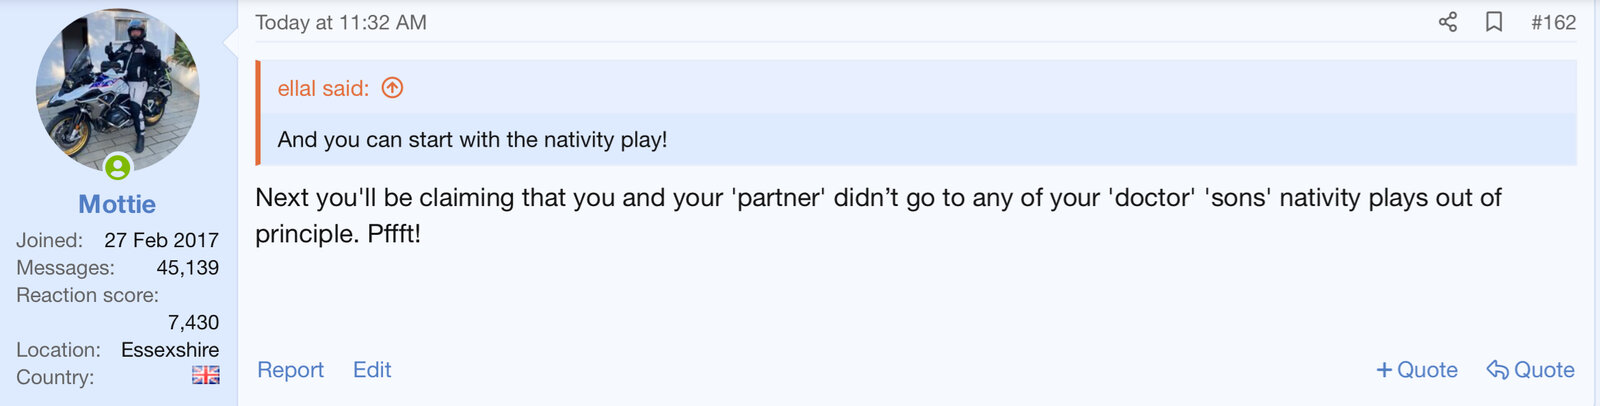The width and height of the screenshot is (1600, 406).
Task: Click the green online status badge
Action: 118,167
